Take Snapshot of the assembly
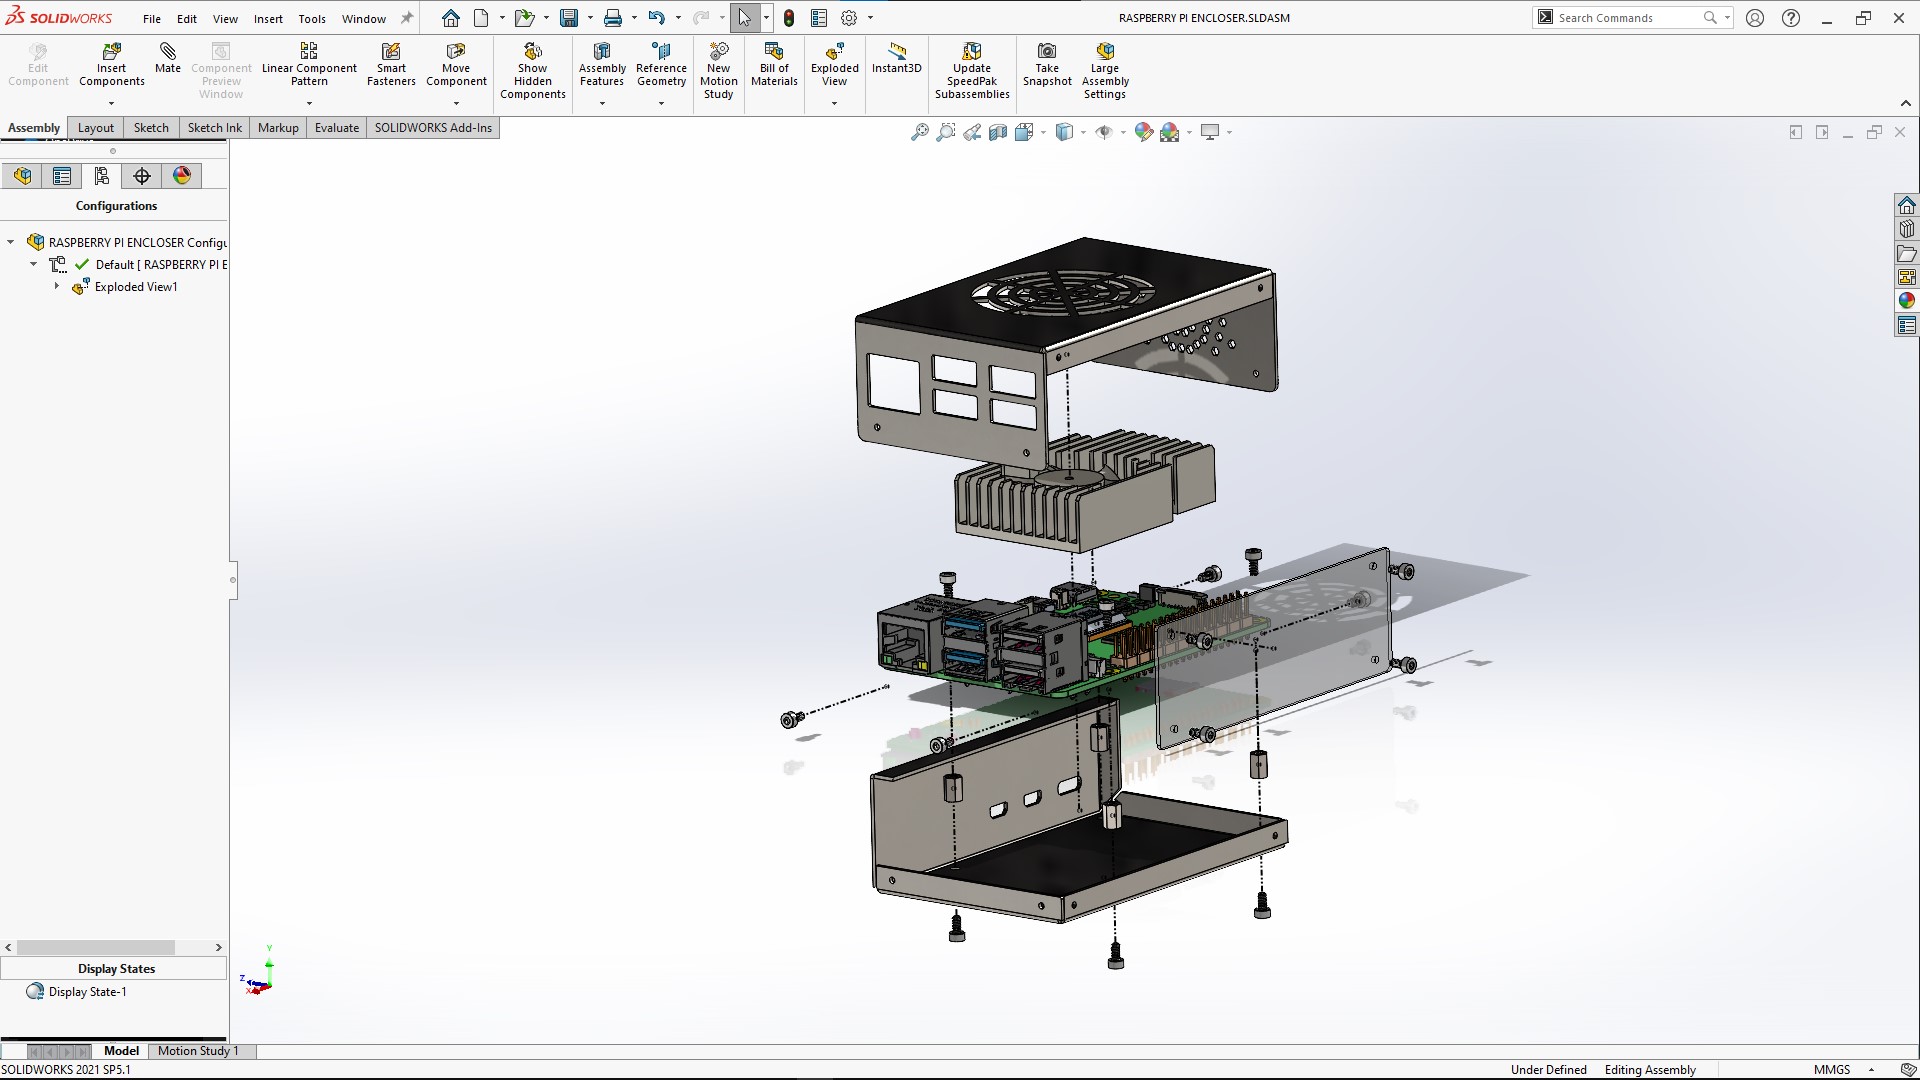Screen dimensions: 1920x1080 click(x=1047, y=66)
